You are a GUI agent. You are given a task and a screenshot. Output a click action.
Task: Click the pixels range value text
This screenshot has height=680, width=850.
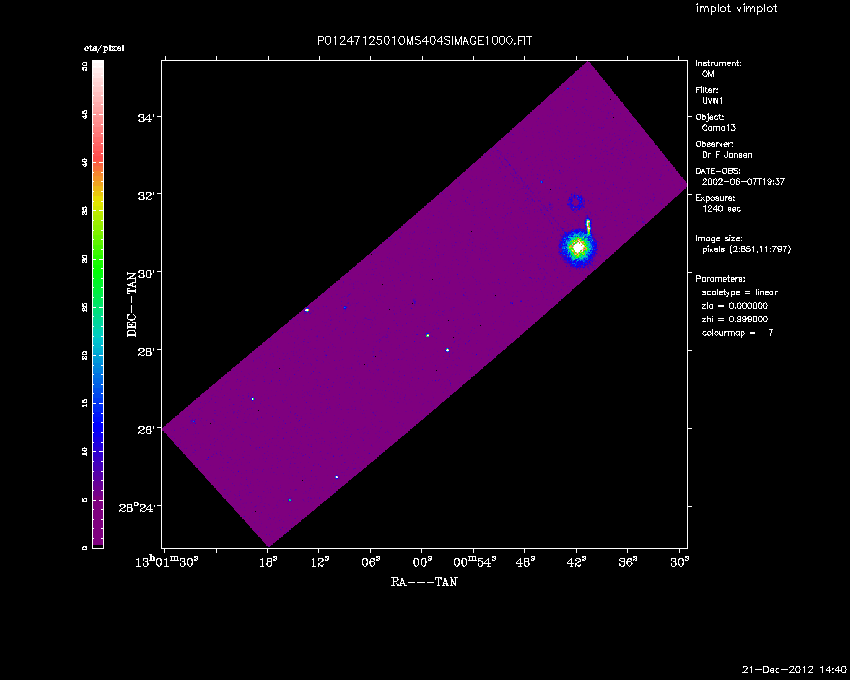[x=746, y=249]
